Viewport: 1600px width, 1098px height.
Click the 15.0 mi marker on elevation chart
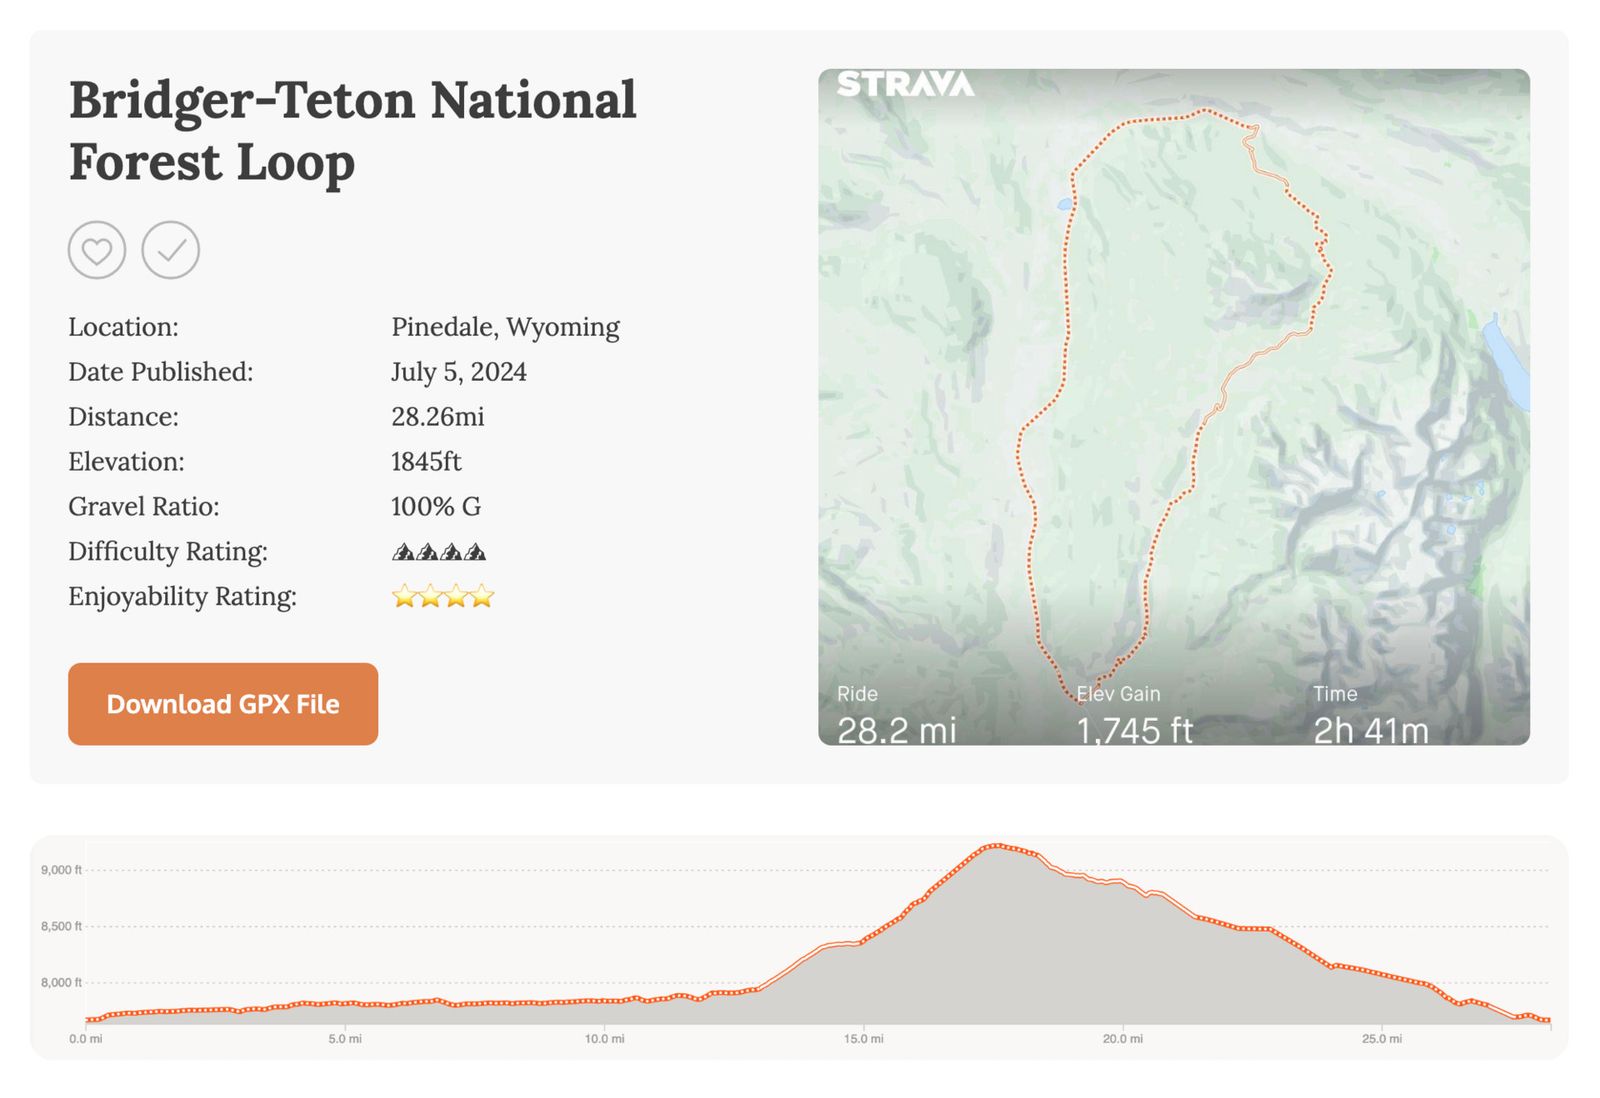(x=863, y=1039)
